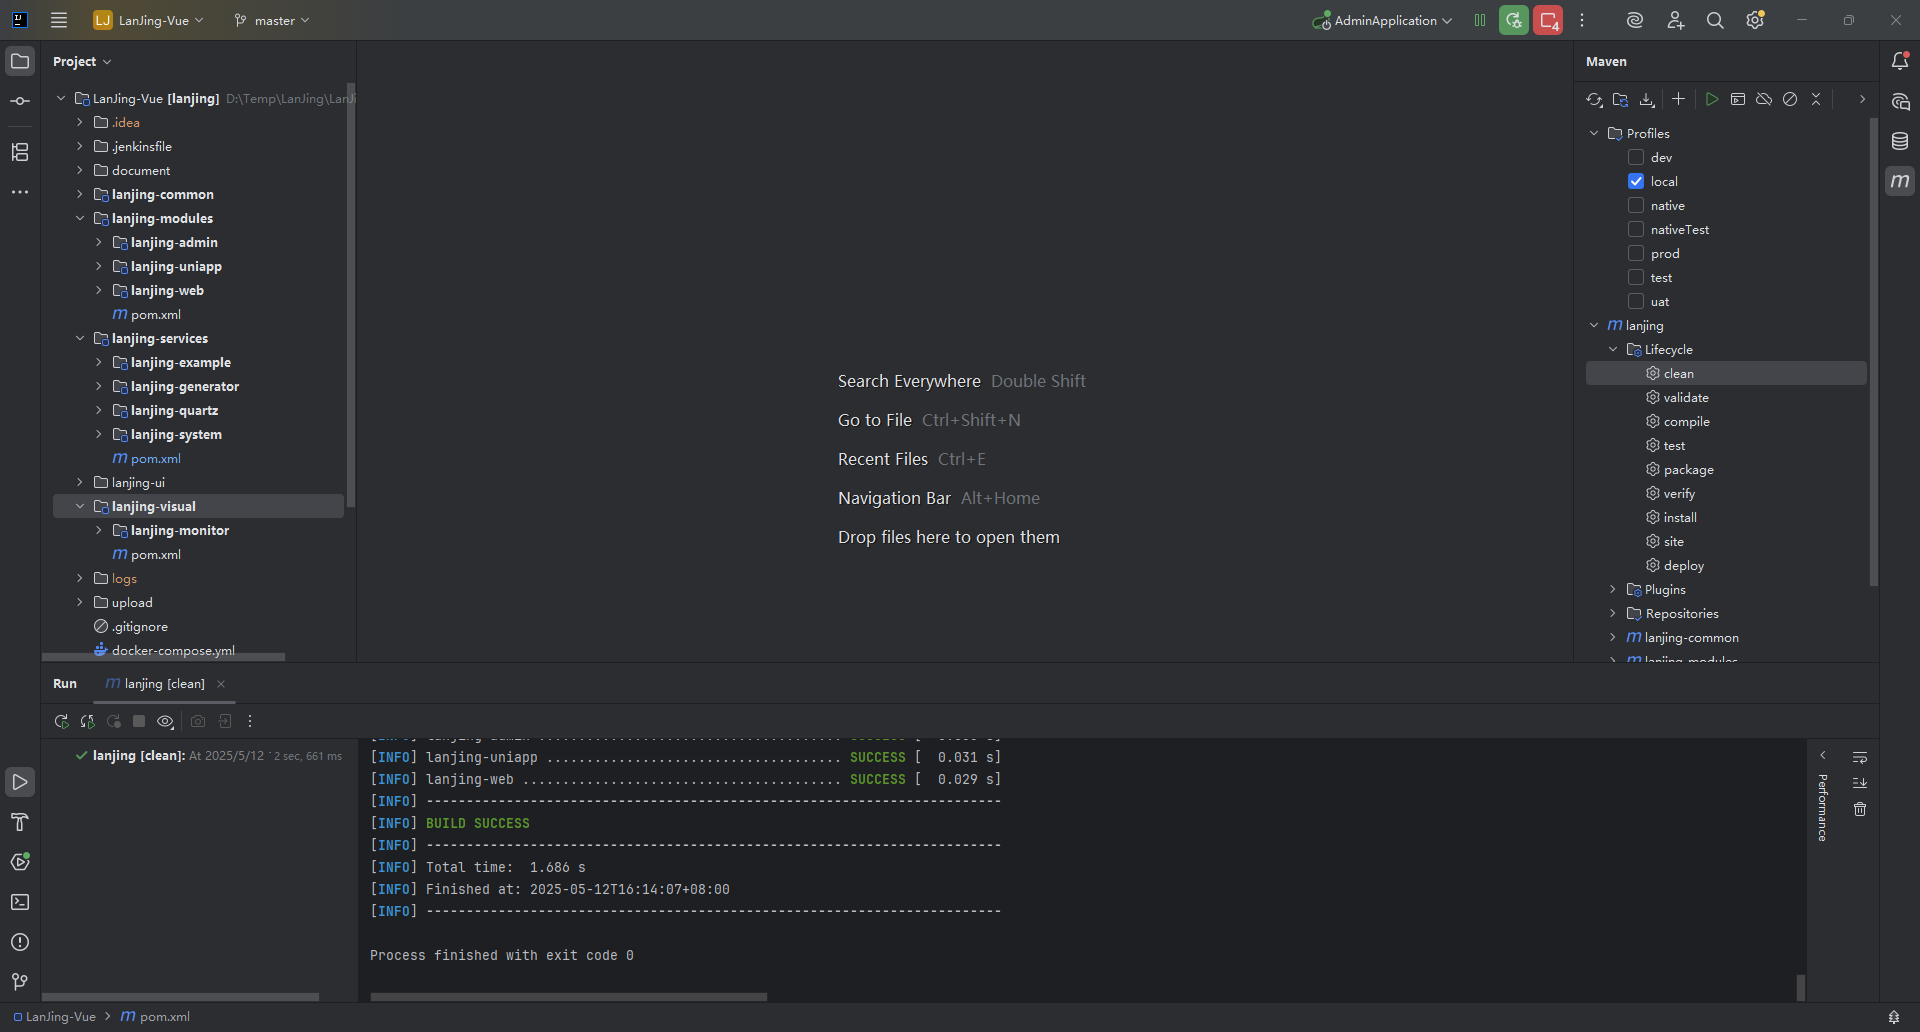
Task: Uncheck the local profile checkbox
Action: pos(1636,181)
